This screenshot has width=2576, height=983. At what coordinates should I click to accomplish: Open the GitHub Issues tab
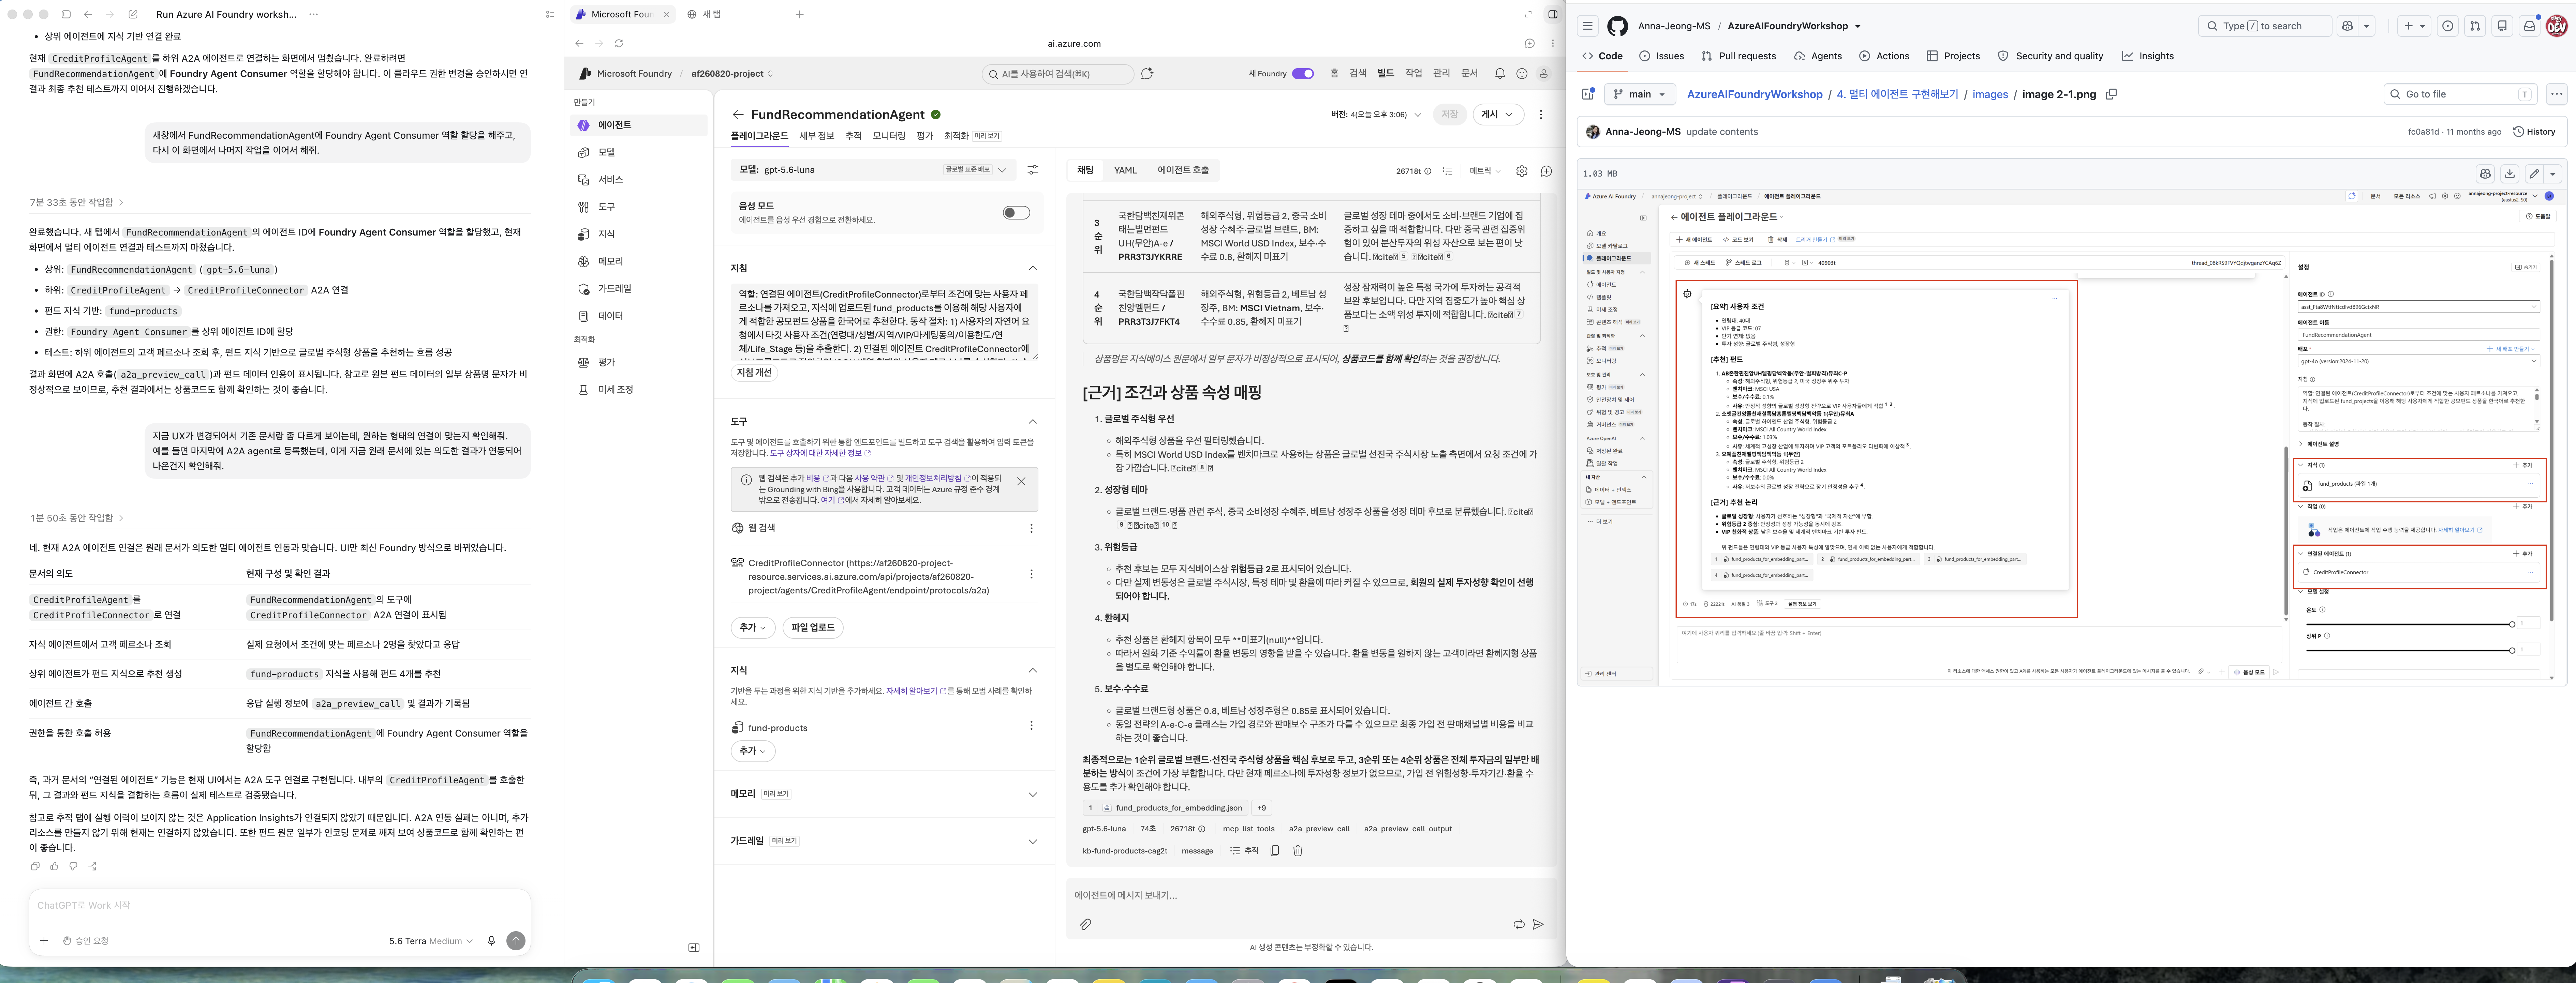[x=1662, y=56]
